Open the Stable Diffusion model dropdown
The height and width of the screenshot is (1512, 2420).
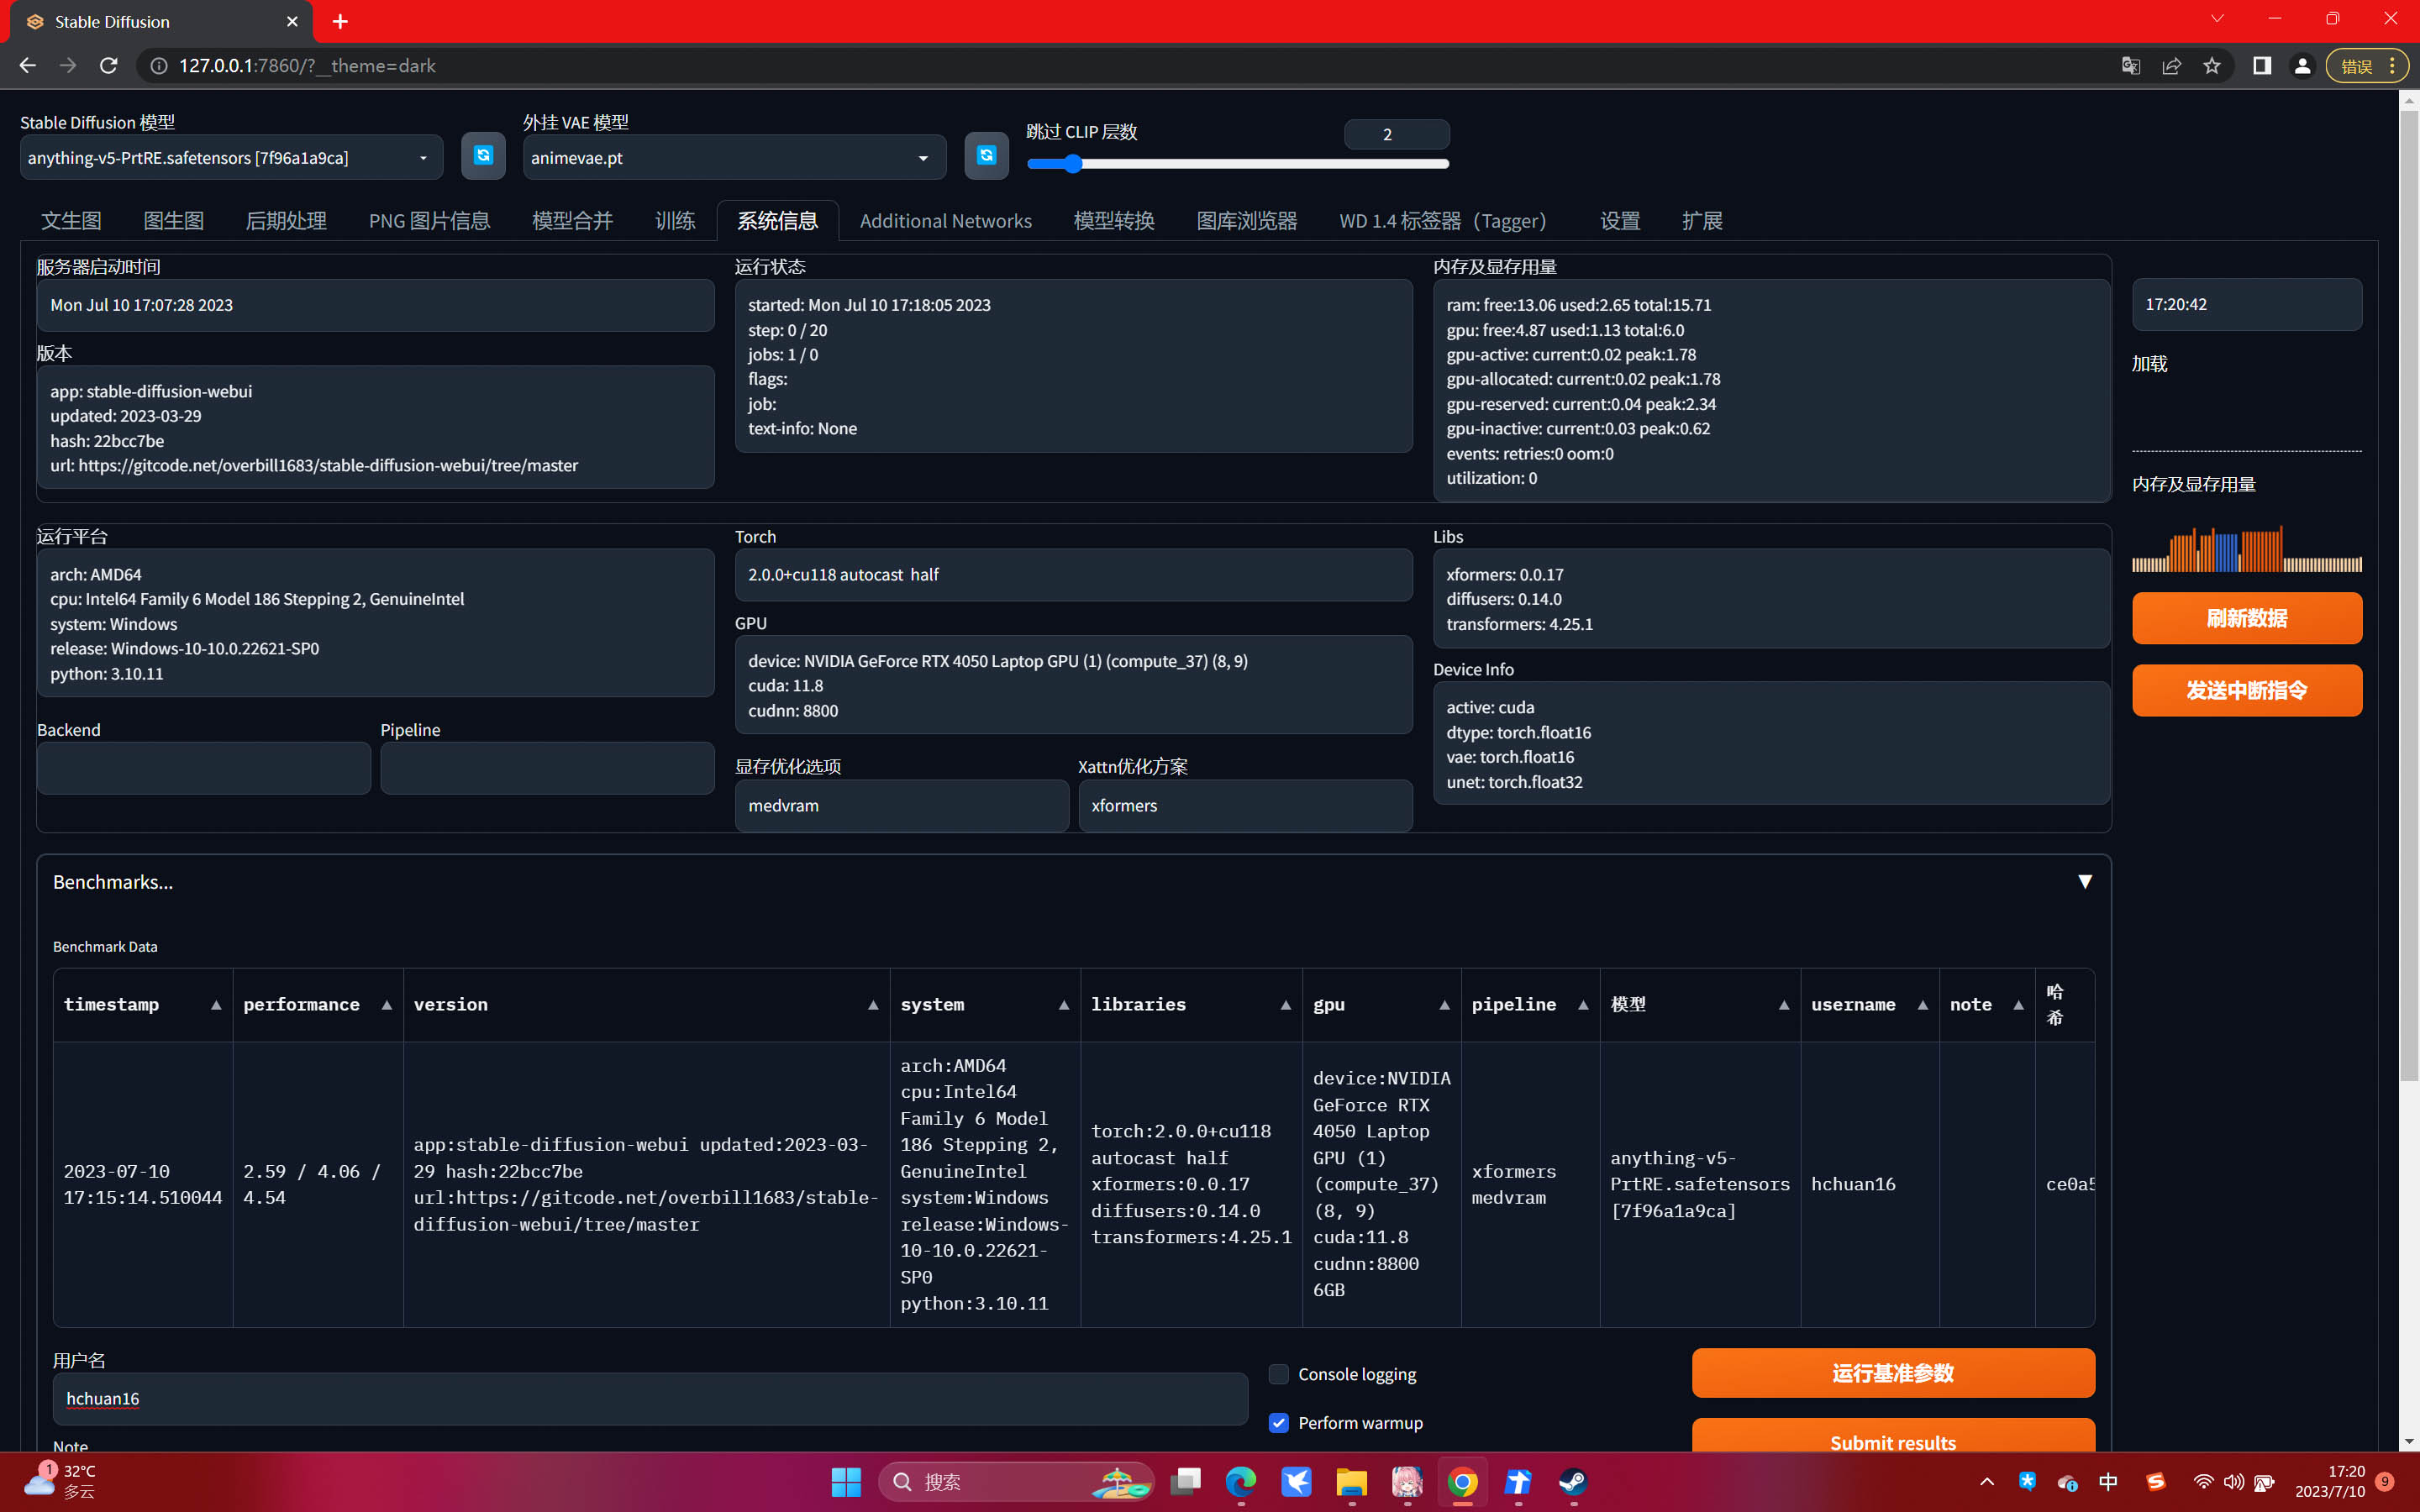click(231, 158)
